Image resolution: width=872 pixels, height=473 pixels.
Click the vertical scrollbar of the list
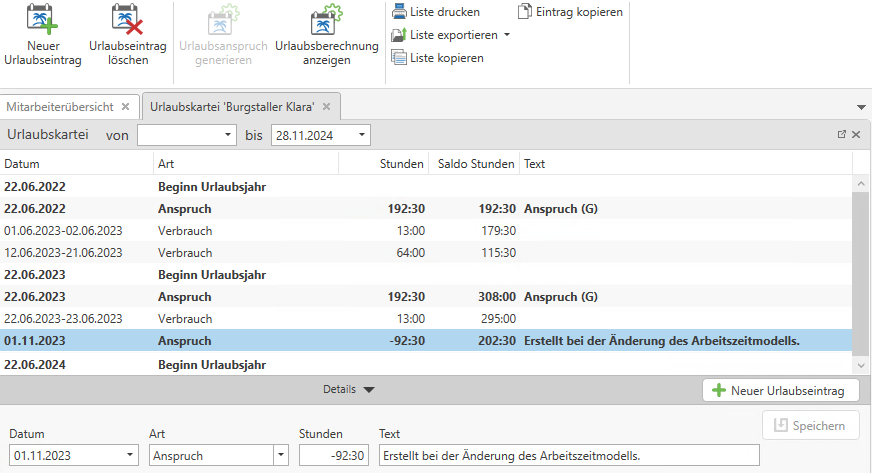(x=860, y=270)
